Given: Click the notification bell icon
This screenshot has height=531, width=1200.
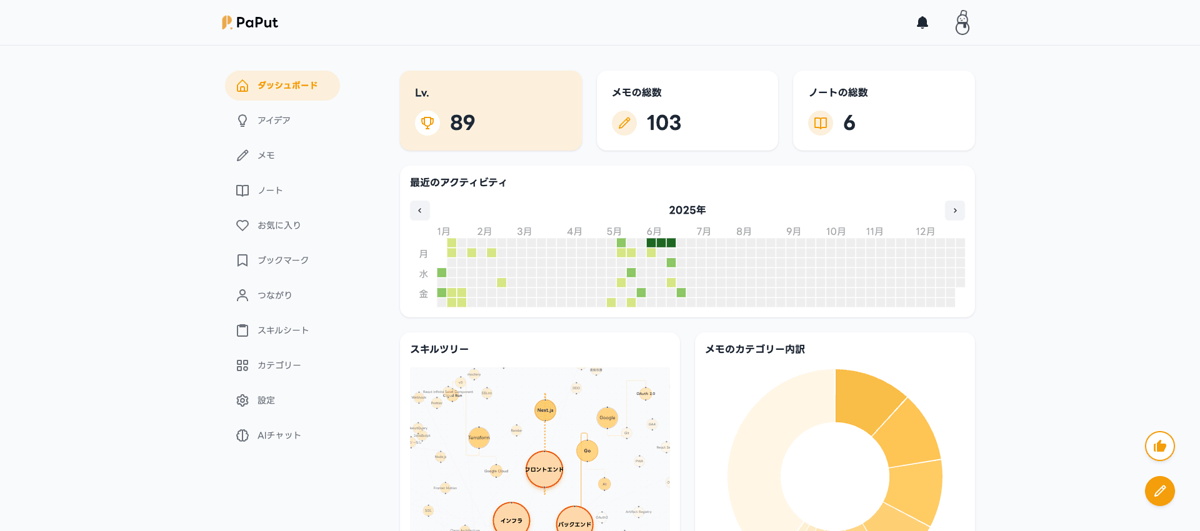Looking at the screenshot, I should tap(922, 22).
